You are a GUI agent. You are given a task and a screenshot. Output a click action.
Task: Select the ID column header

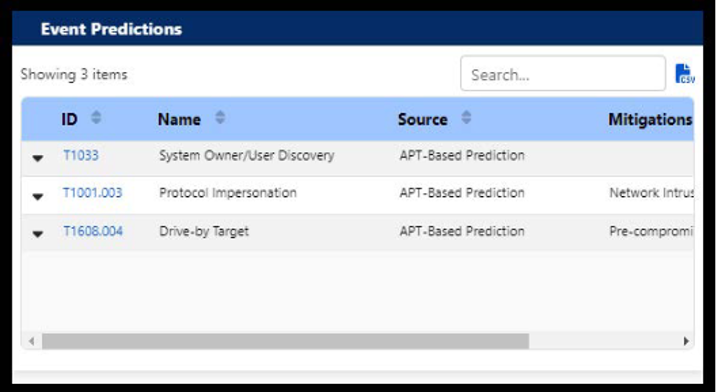pyautogui.click(x=69, y=120)
